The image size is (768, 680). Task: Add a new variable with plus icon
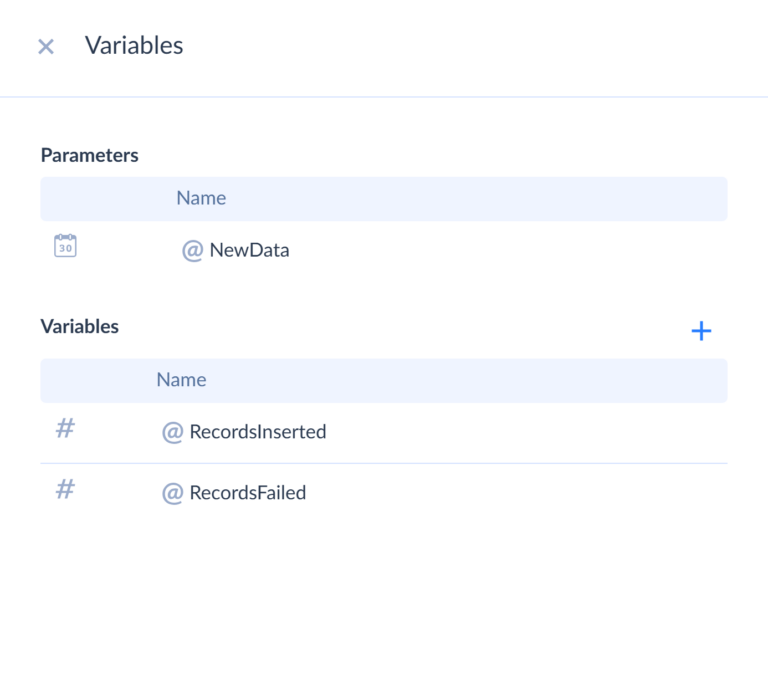[x=701, y=331]
